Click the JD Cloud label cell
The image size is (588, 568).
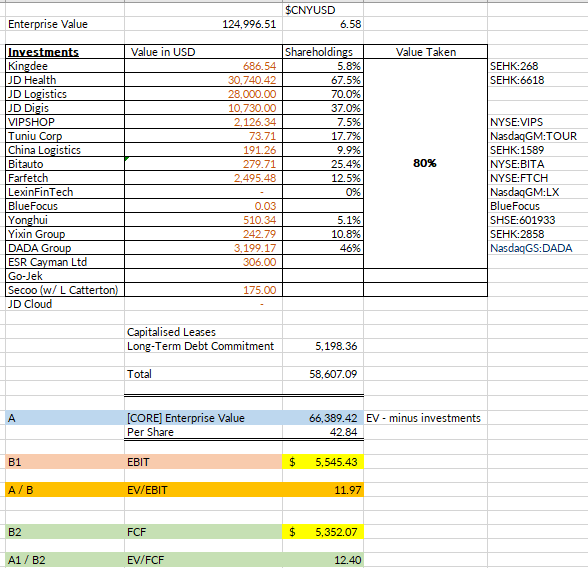(x=65, y=304)
